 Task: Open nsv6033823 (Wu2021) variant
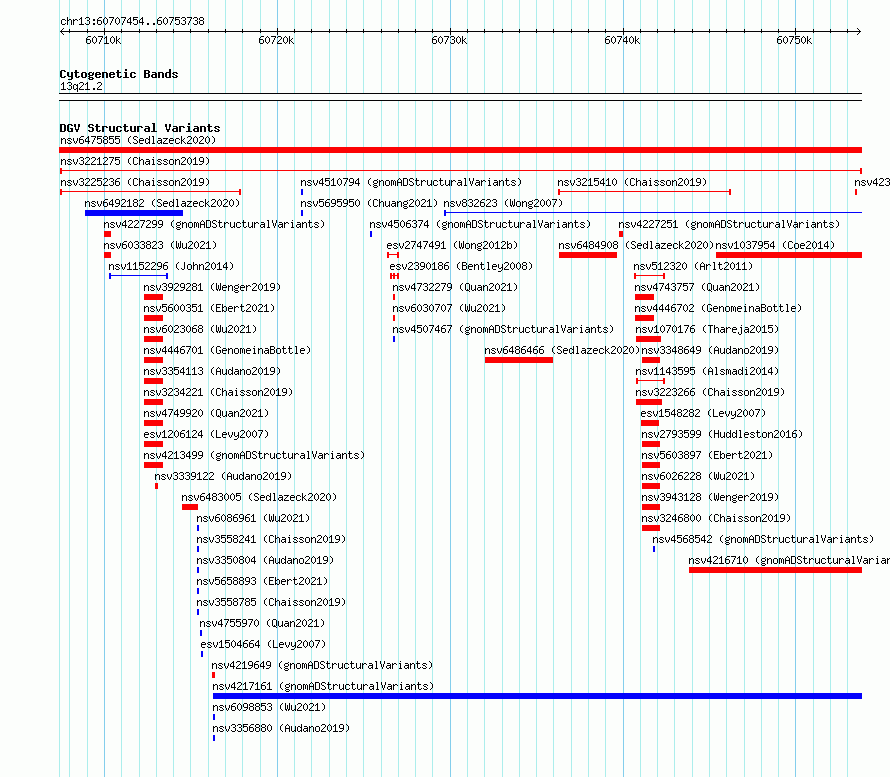tap(160, 245)
